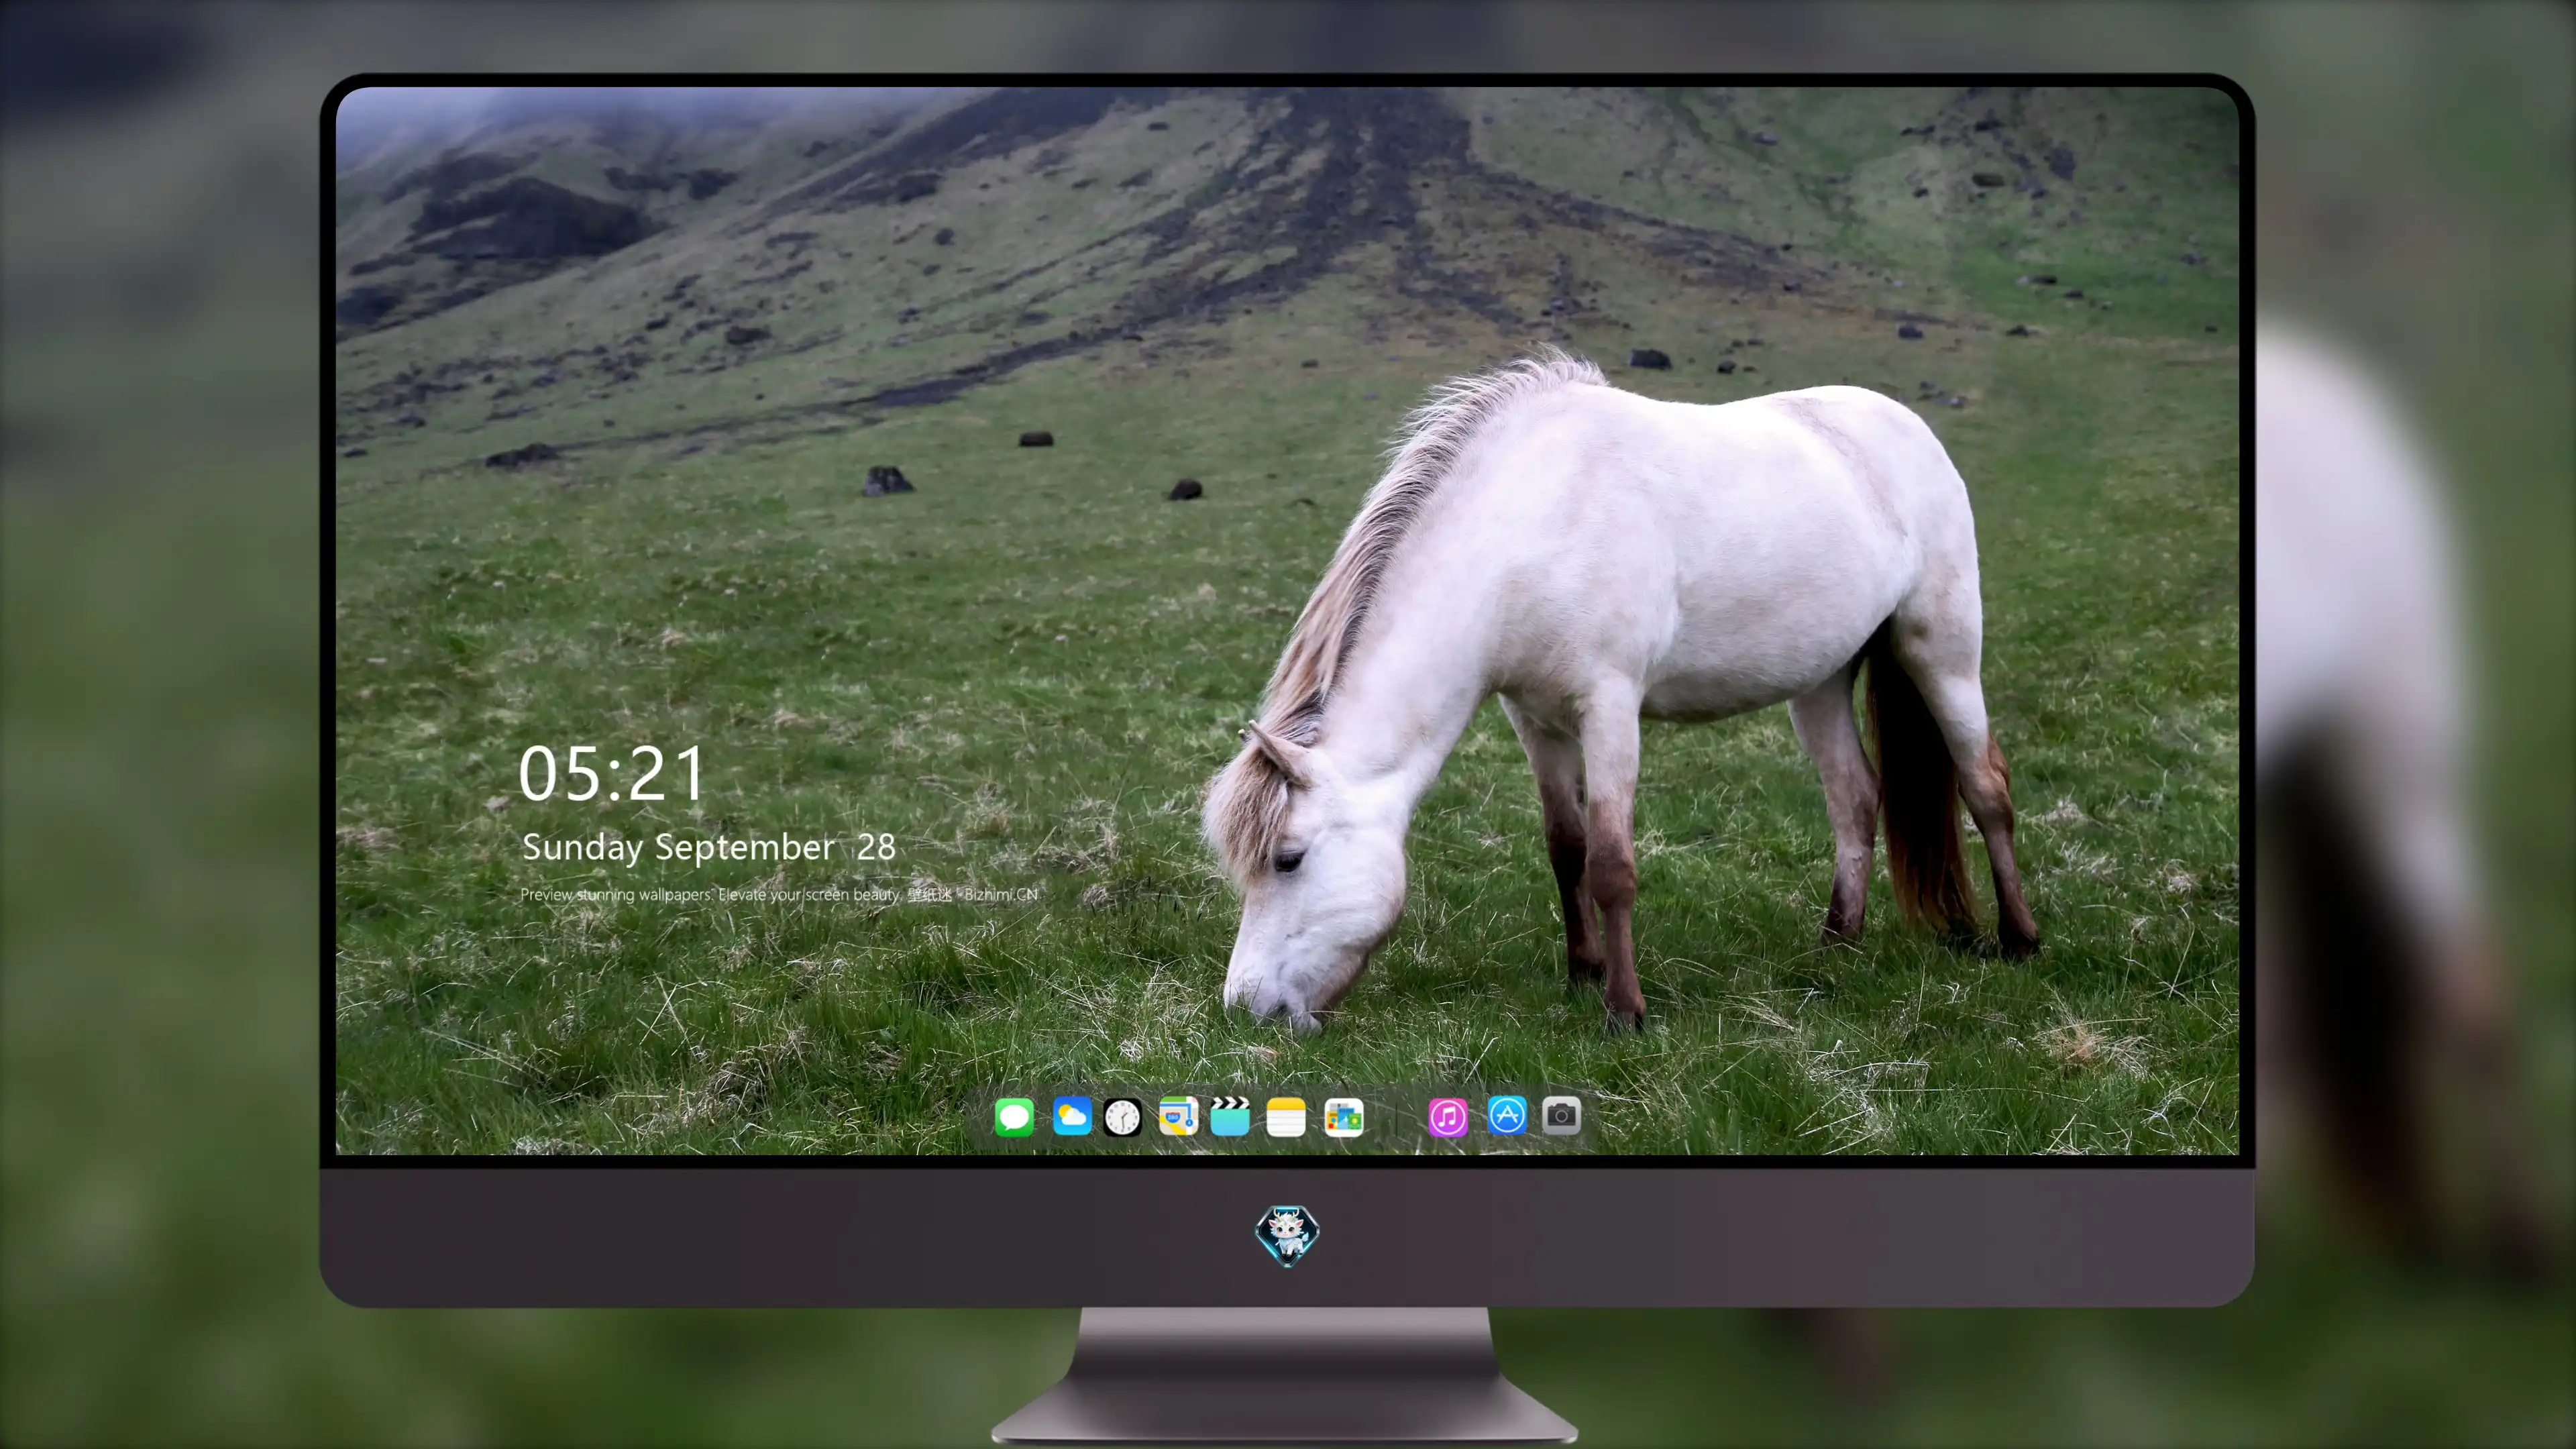Click the 'Preview stunning wallpapers' caption text

(x=780, y=895)
